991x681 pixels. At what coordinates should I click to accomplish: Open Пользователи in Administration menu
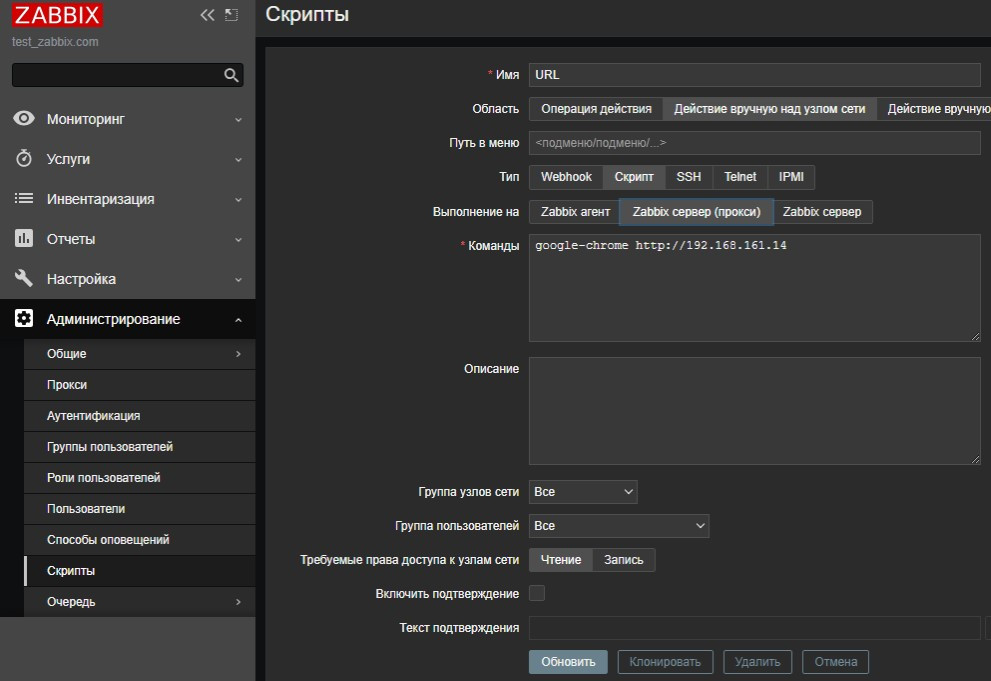click(86, 509)
